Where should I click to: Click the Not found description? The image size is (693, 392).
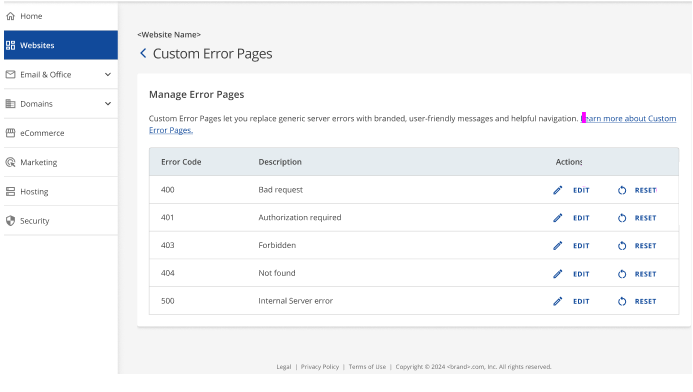pos(277,273)
